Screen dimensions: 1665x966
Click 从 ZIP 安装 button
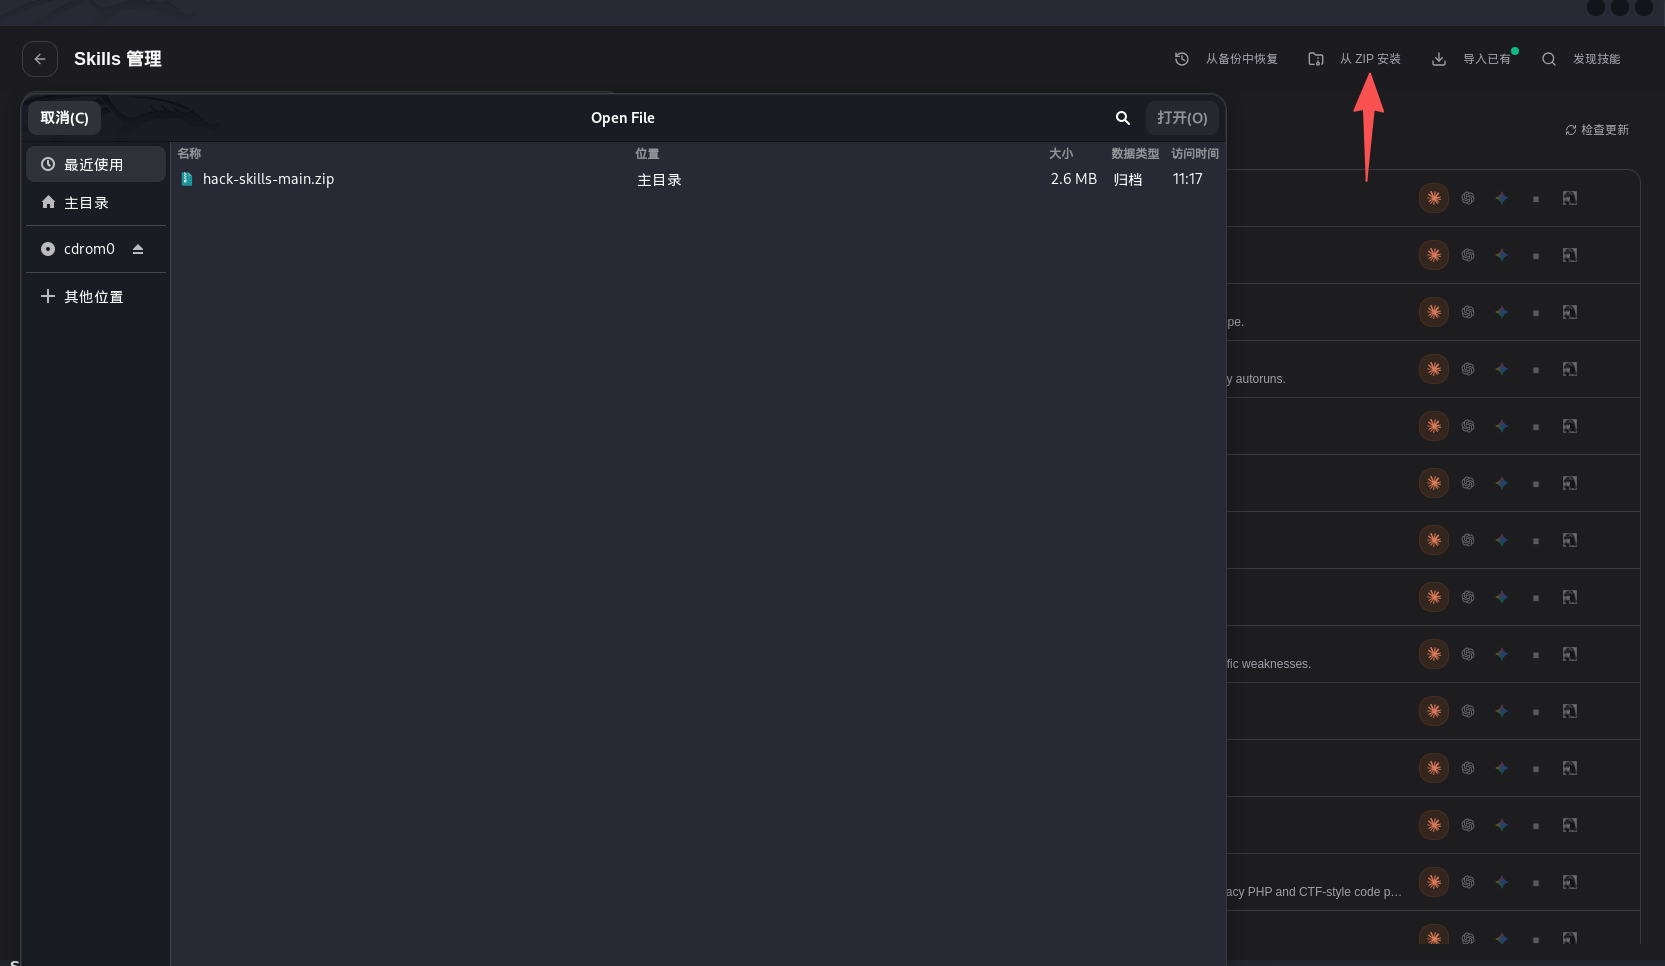click(1370, 59)
